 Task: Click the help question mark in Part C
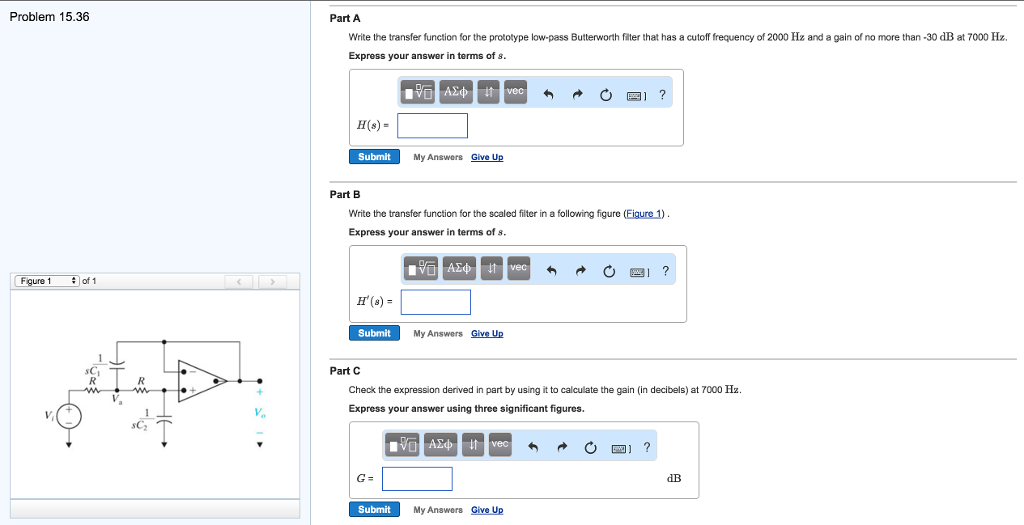tap(647, 447)
